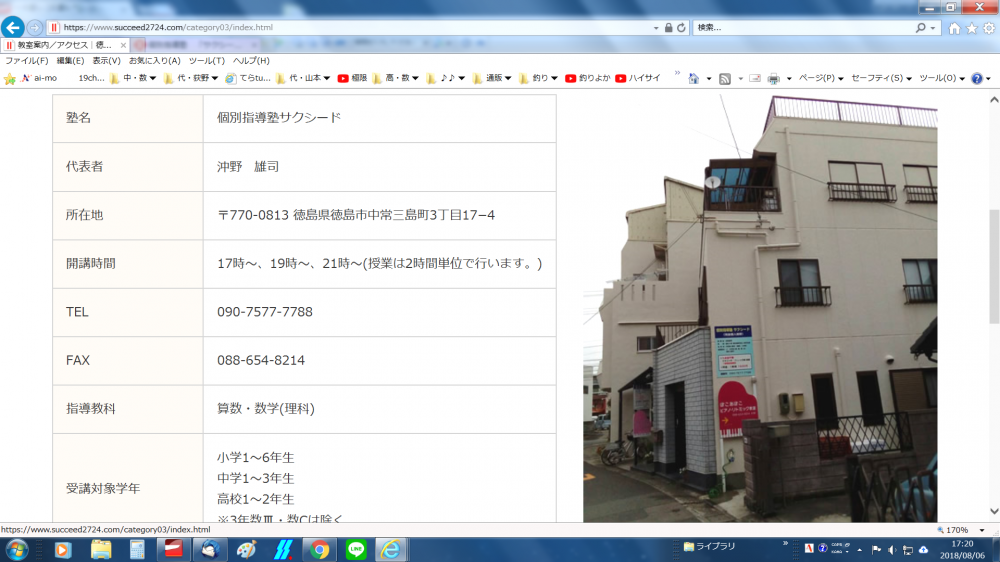Open the ページ(P) command bar menu

point(821,78)
